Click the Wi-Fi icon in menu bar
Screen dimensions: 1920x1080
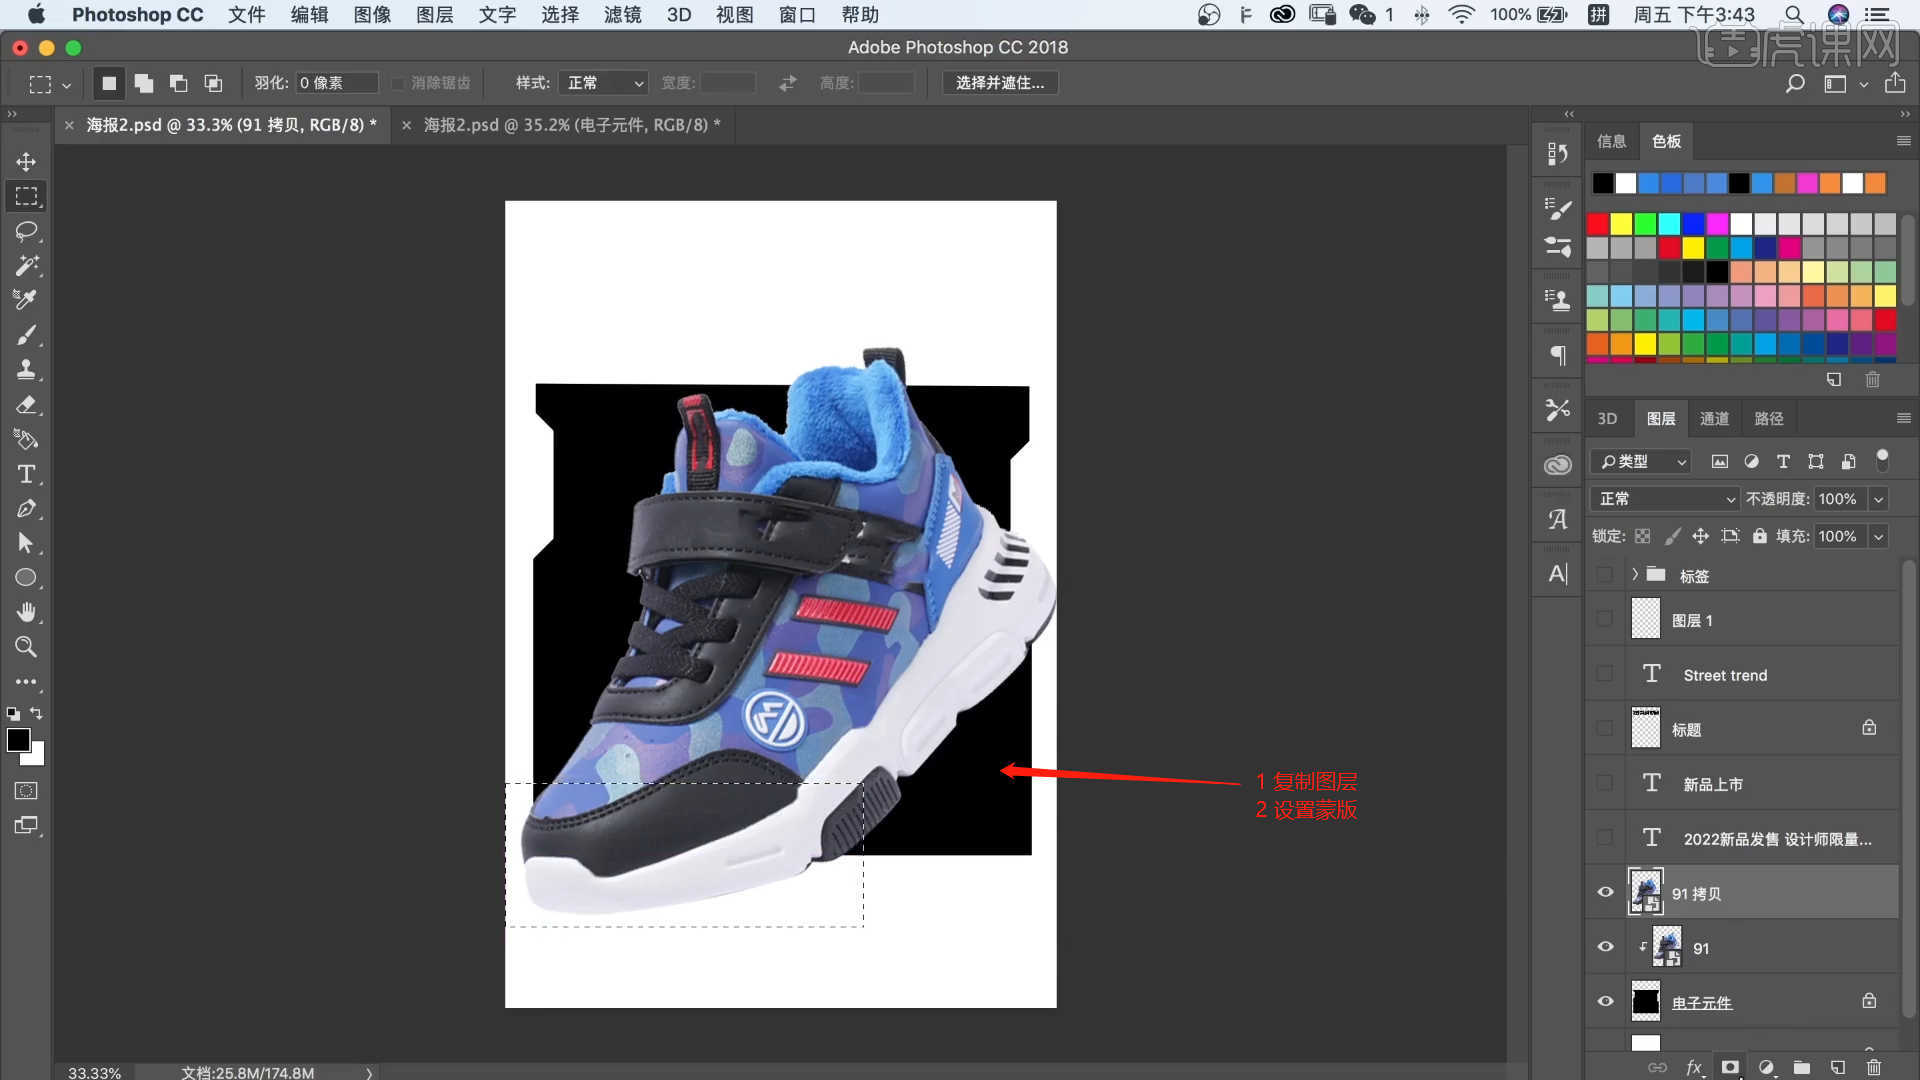coord(1461,14)
